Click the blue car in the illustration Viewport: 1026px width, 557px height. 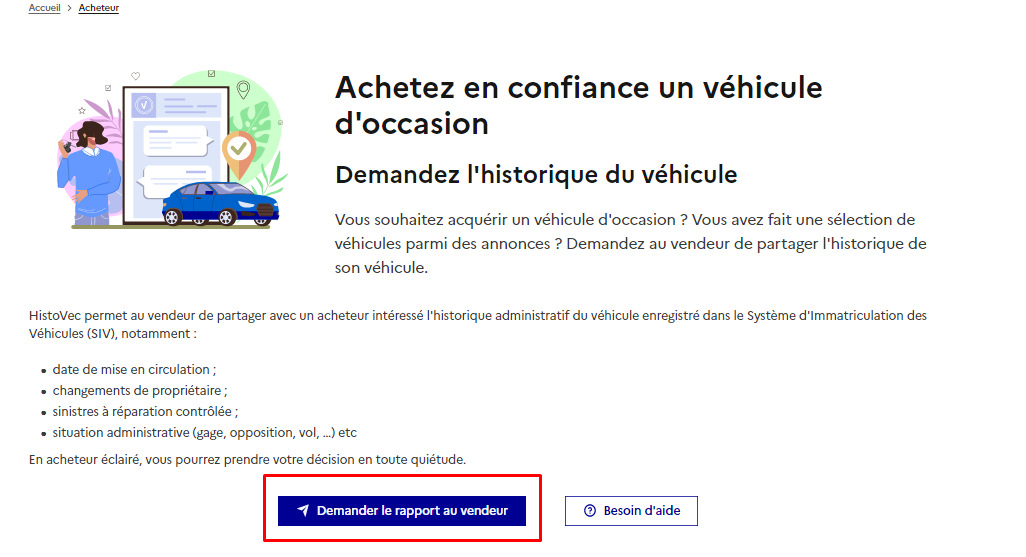point(220,204)
